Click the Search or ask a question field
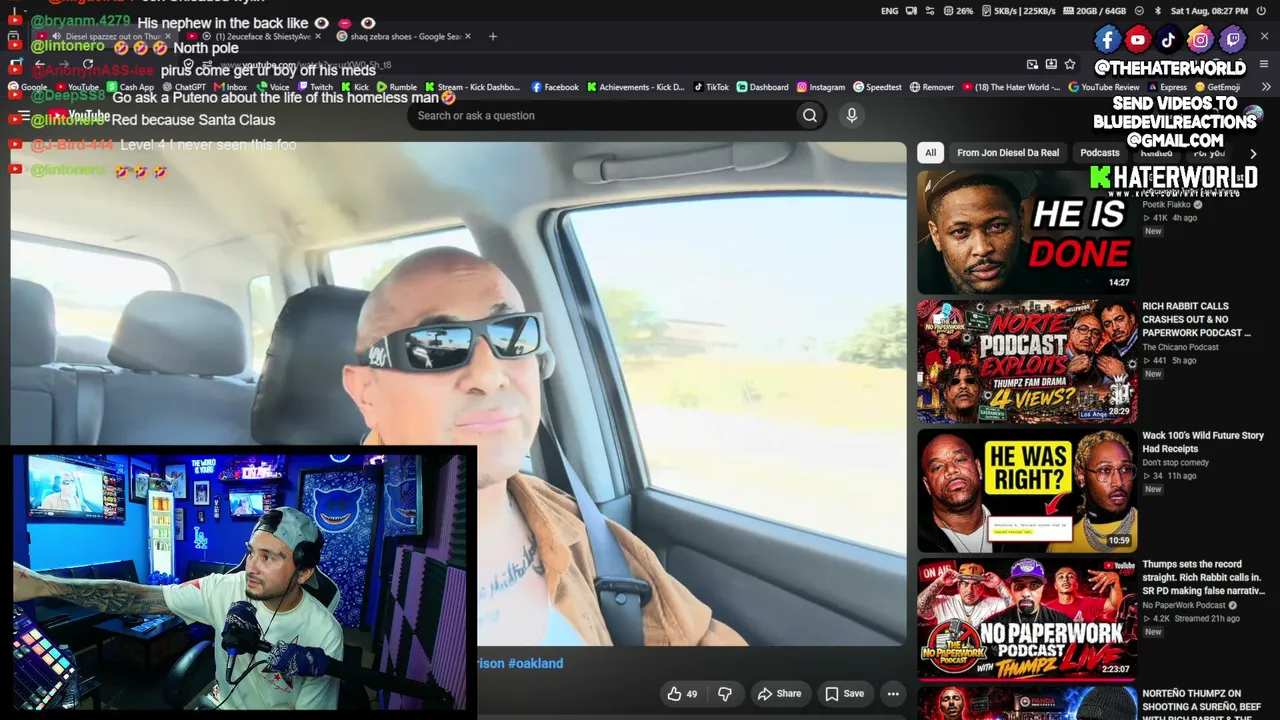The width and height of the screenshot is (1280, 720). [602, 115]
